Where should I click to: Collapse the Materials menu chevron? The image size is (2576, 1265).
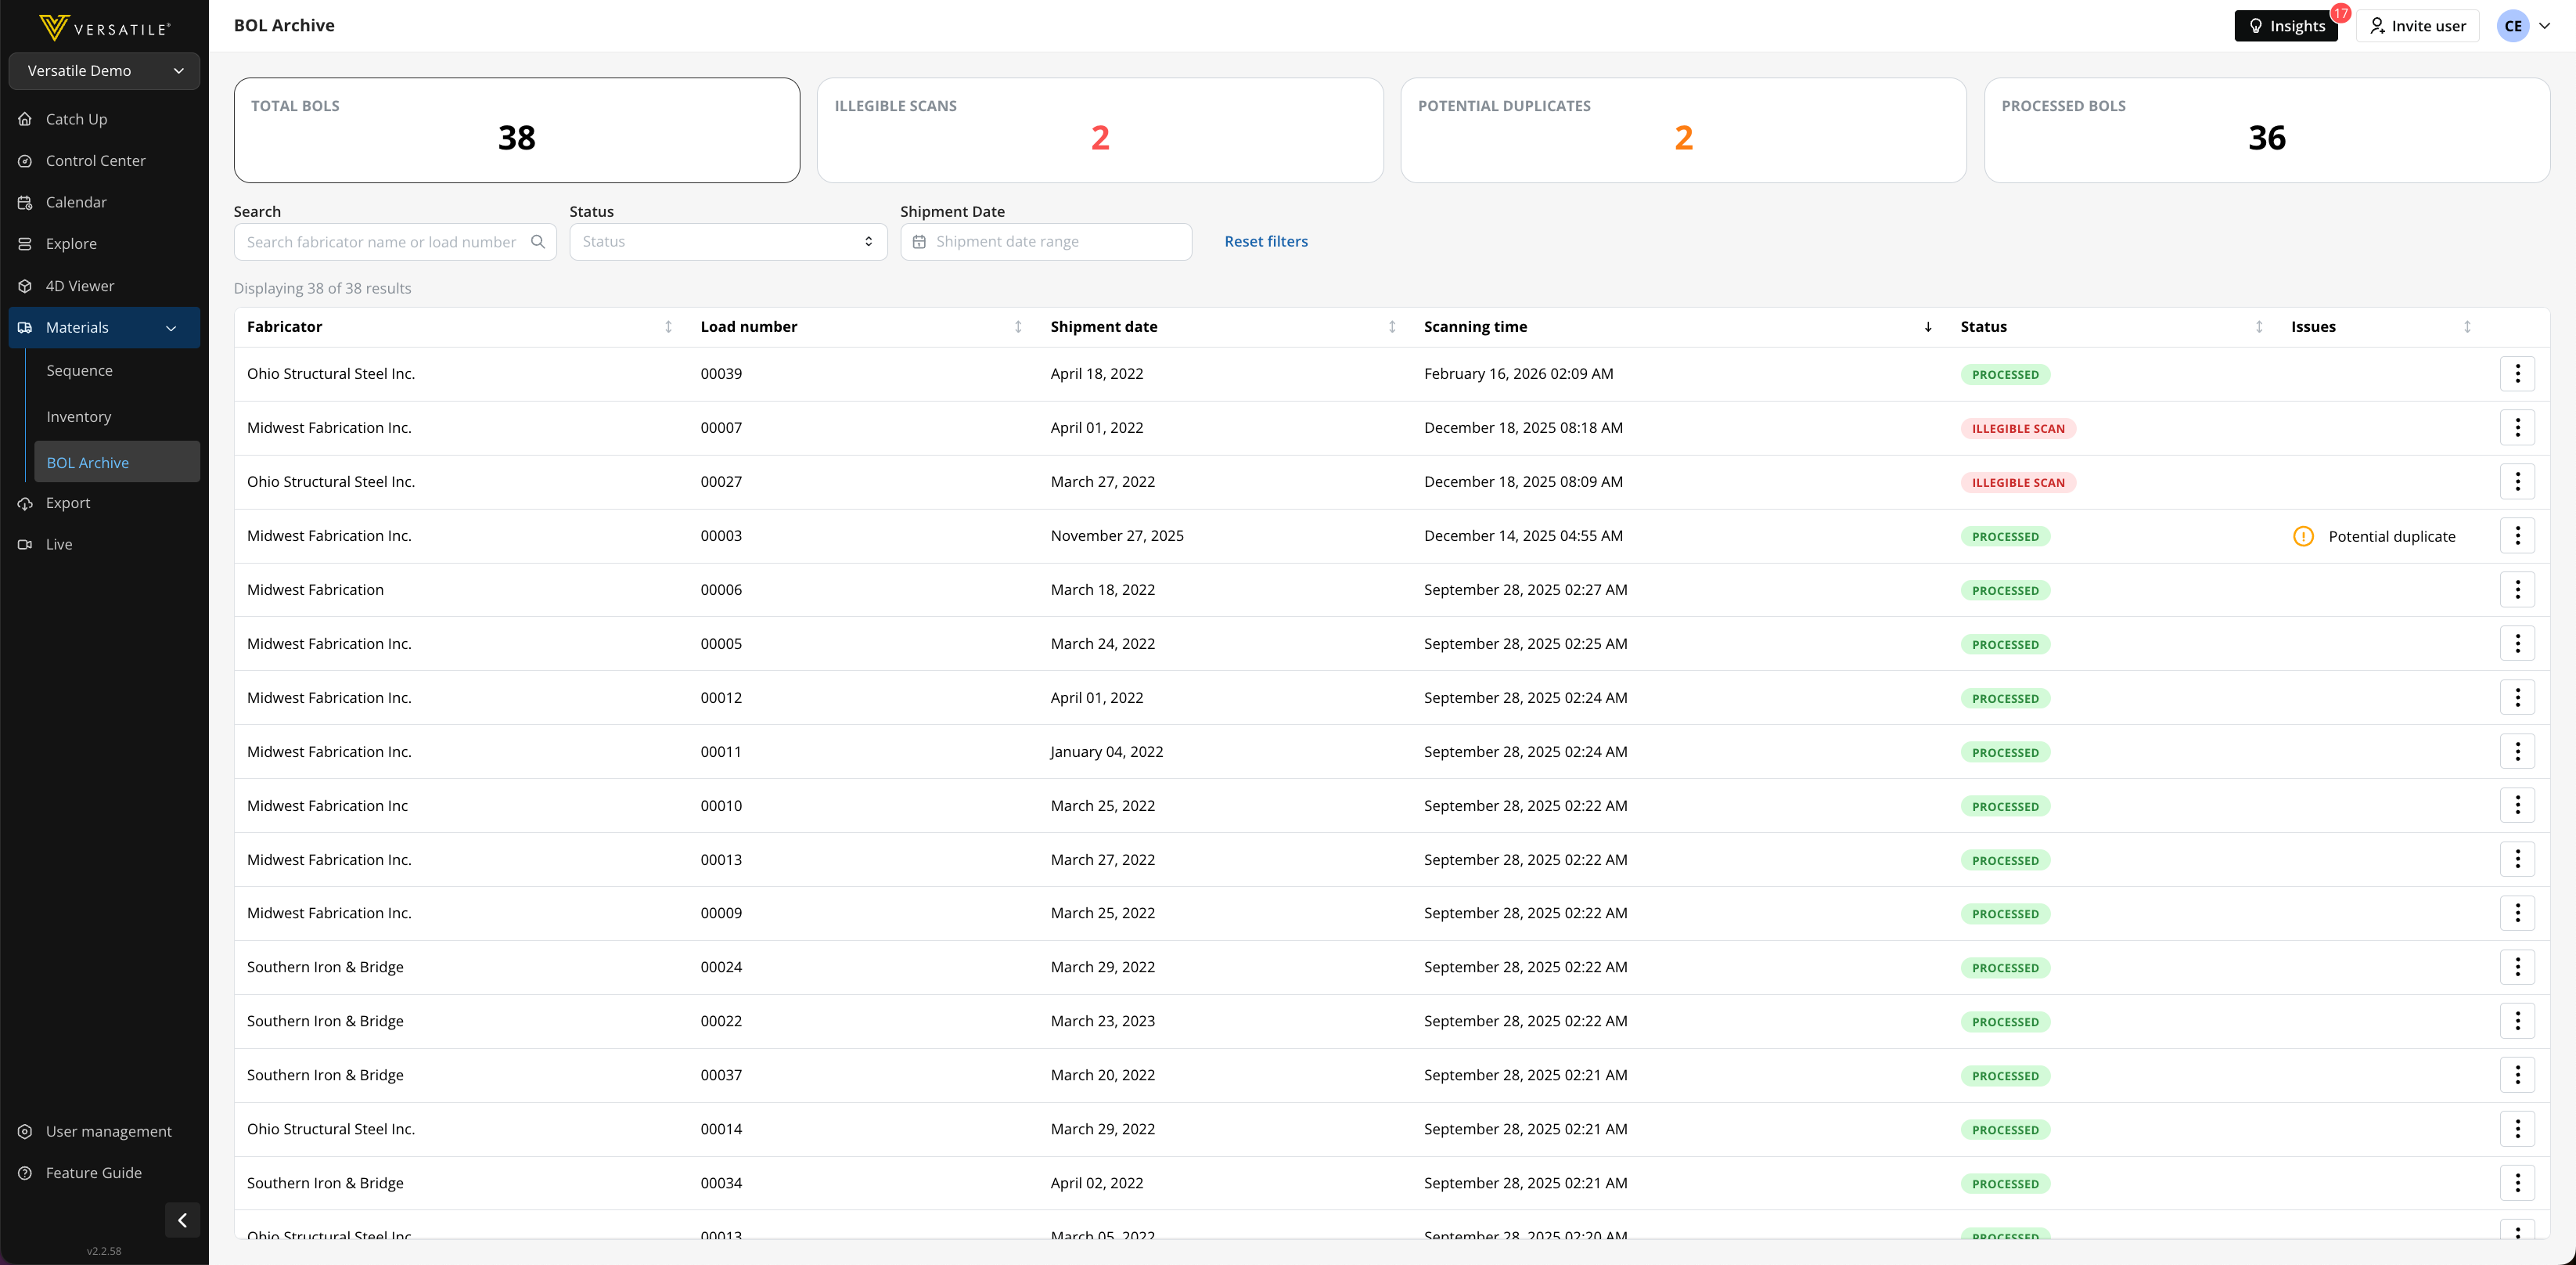tap(171, 328)
